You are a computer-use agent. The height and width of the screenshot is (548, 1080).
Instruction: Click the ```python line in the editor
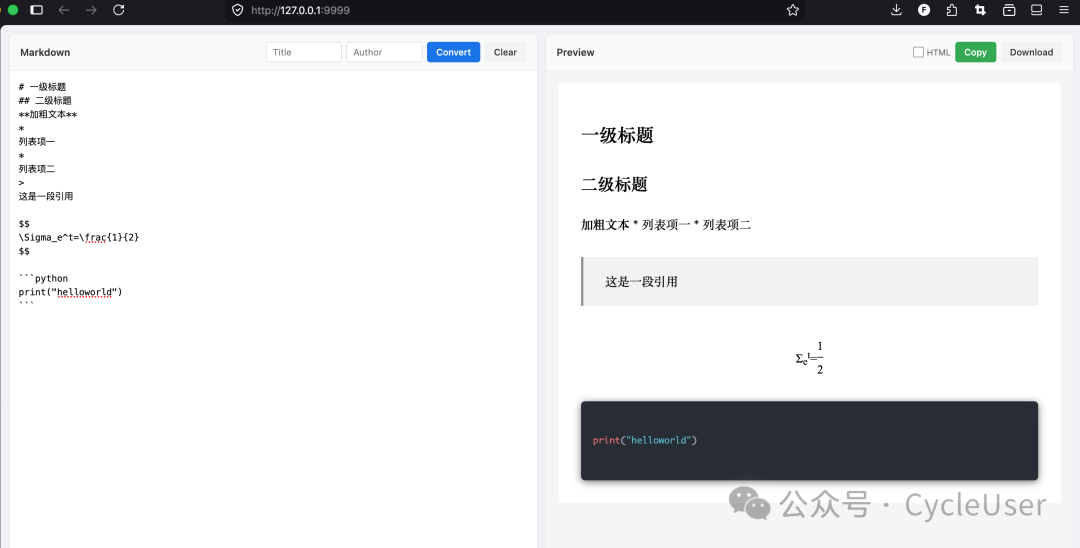point(43,278)
